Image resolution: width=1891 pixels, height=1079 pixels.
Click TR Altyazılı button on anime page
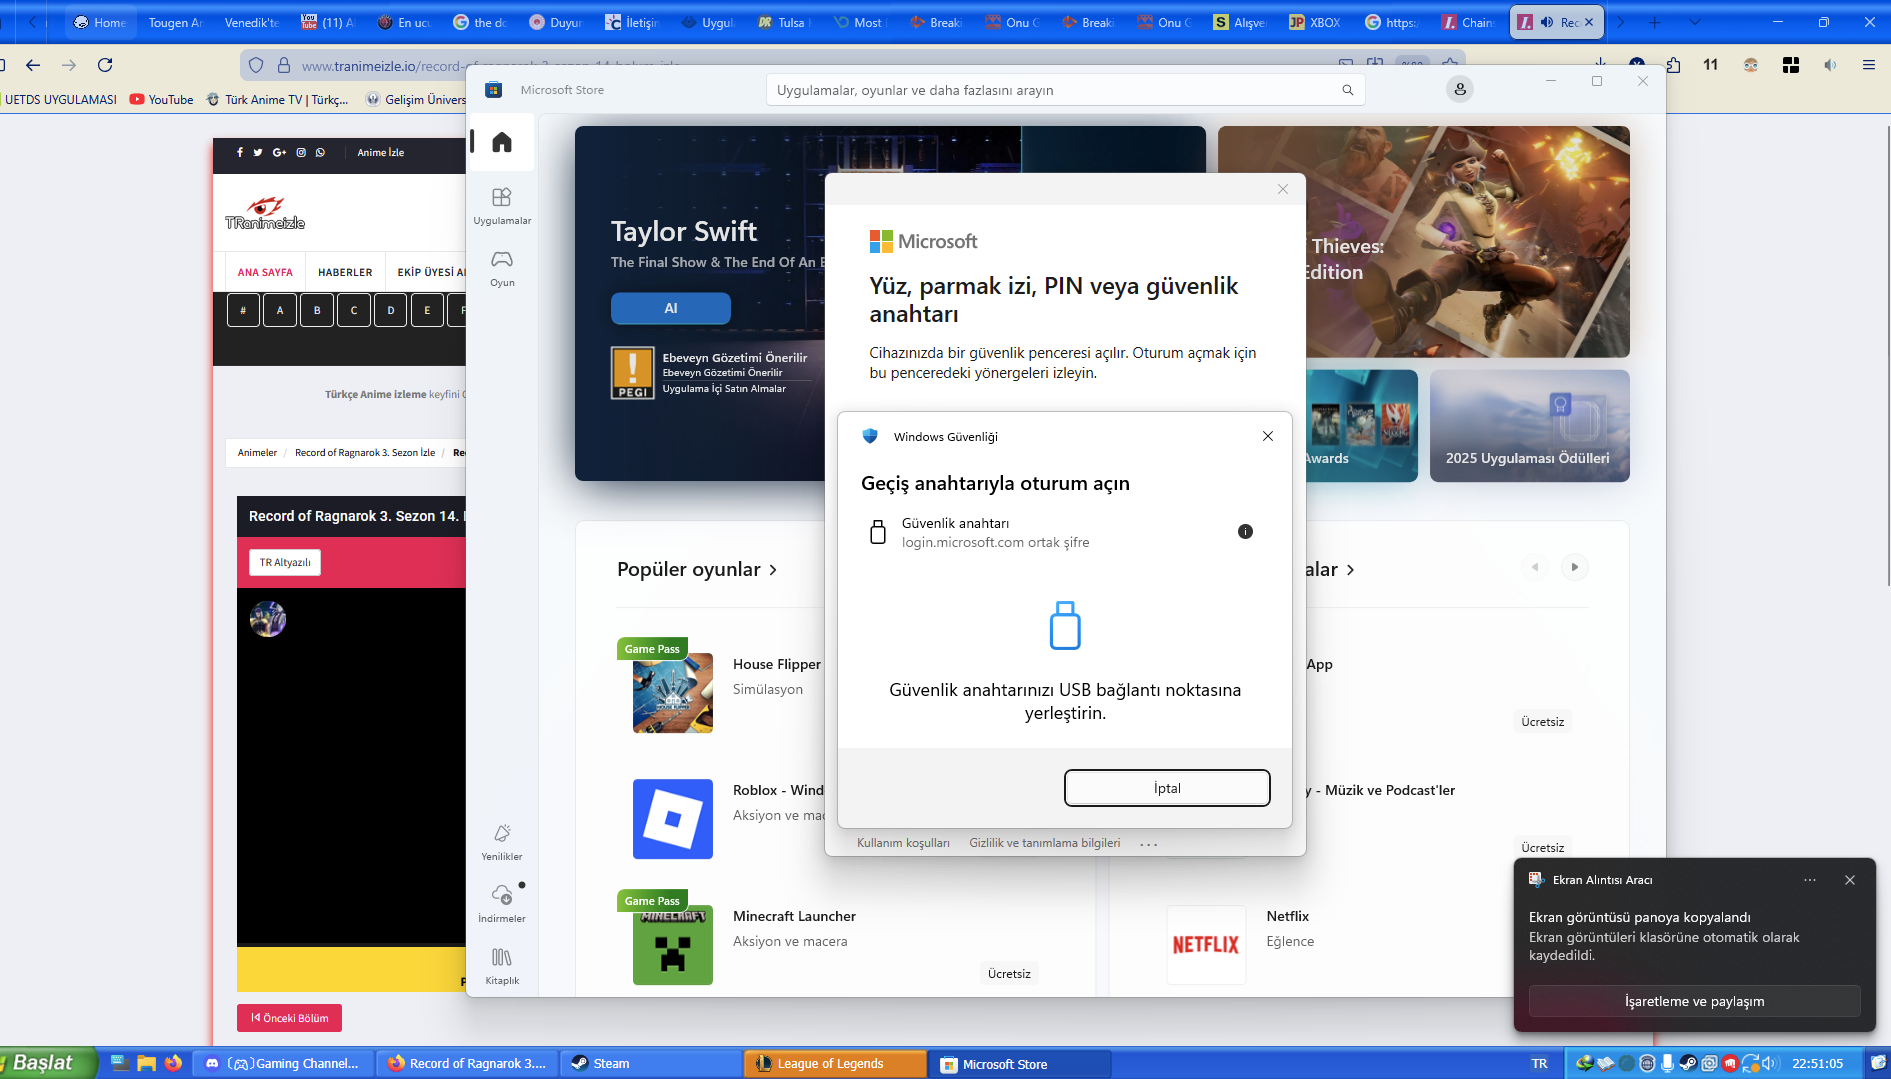point(285,562)
